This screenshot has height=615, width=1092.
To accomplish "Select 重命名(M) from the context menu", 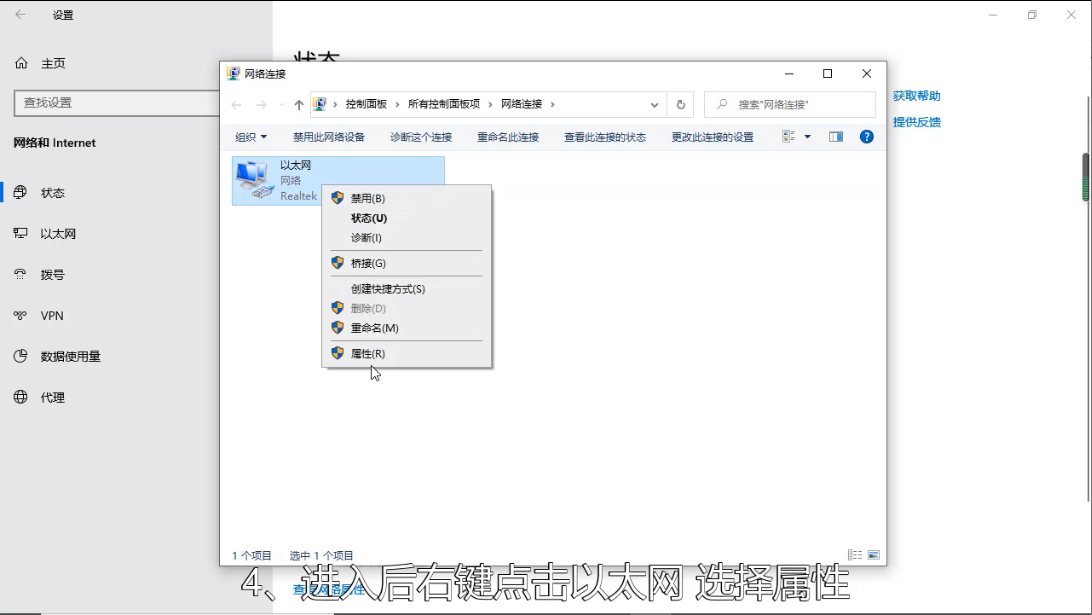I will click(407, 328).
